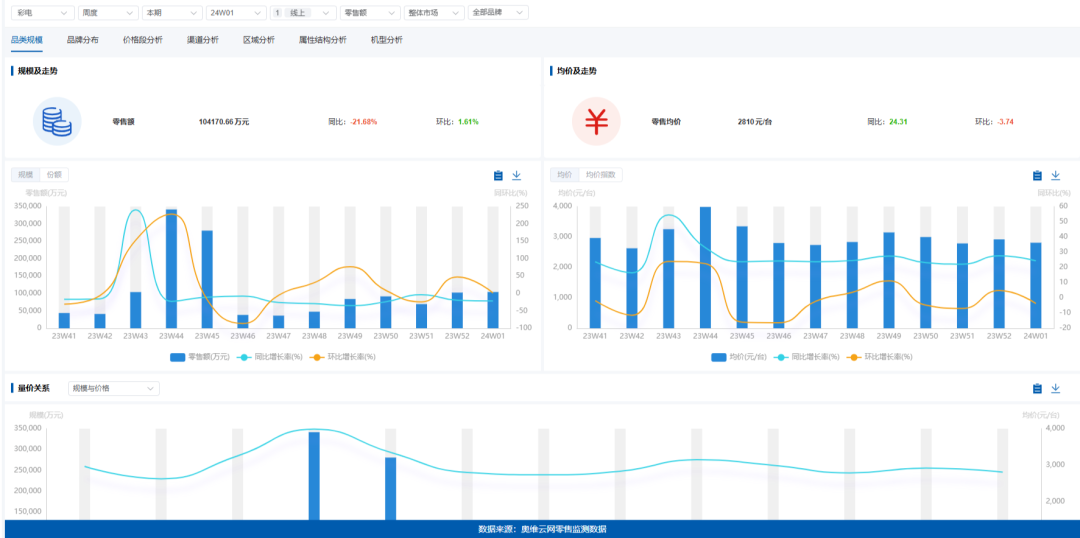This screenshot has width=1080, height=538.
Task: Switch price chart to 均价指数 view
Action: (x=602, y=175)
